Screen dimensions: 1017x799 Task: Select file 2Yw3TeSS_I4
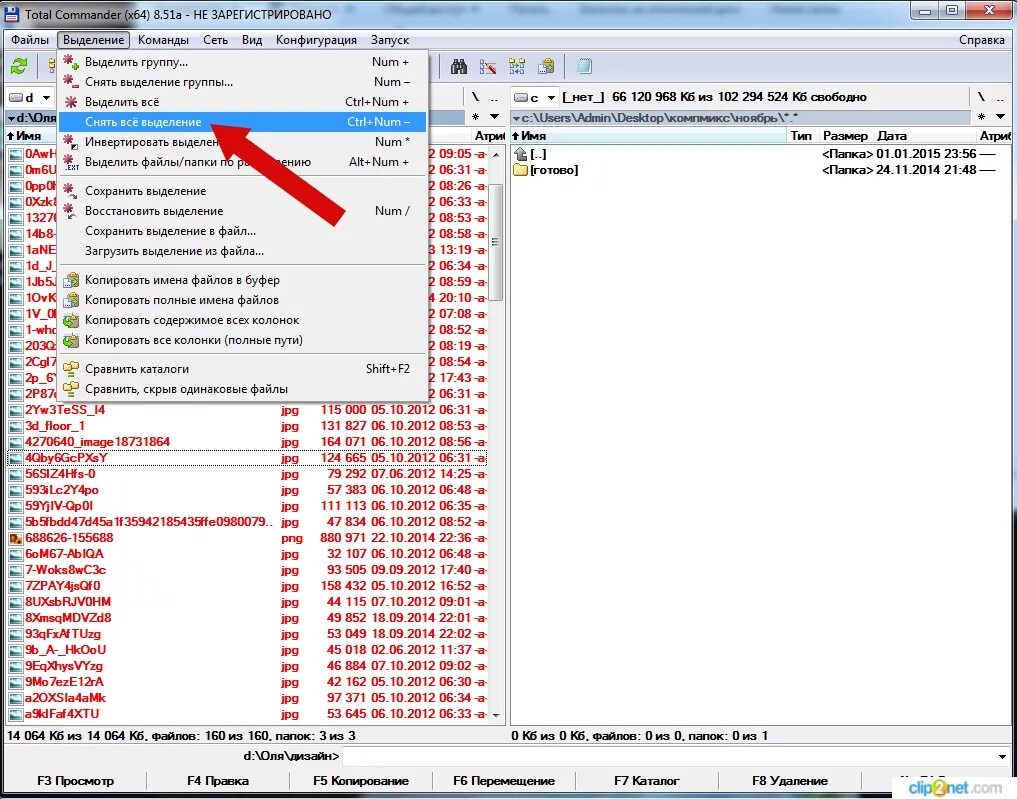pyautogui.click(x=247, y=410)
